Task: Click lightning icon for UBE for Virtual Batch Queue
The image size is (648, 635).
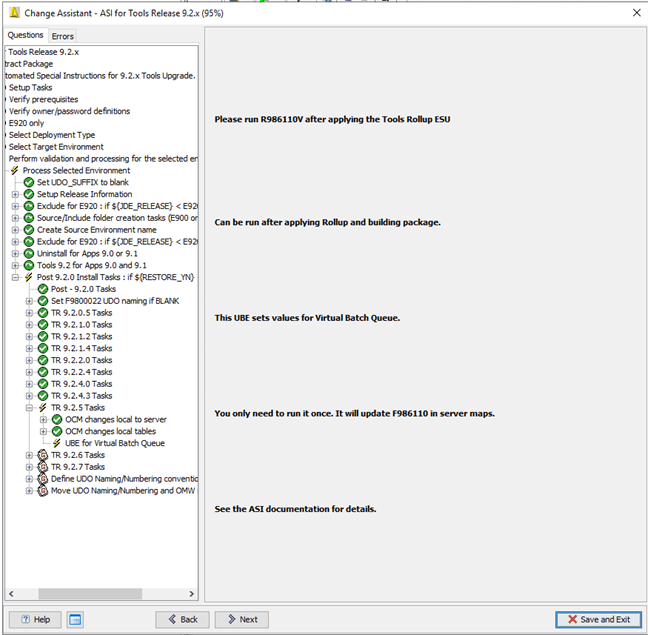Action: coord(57,443)
